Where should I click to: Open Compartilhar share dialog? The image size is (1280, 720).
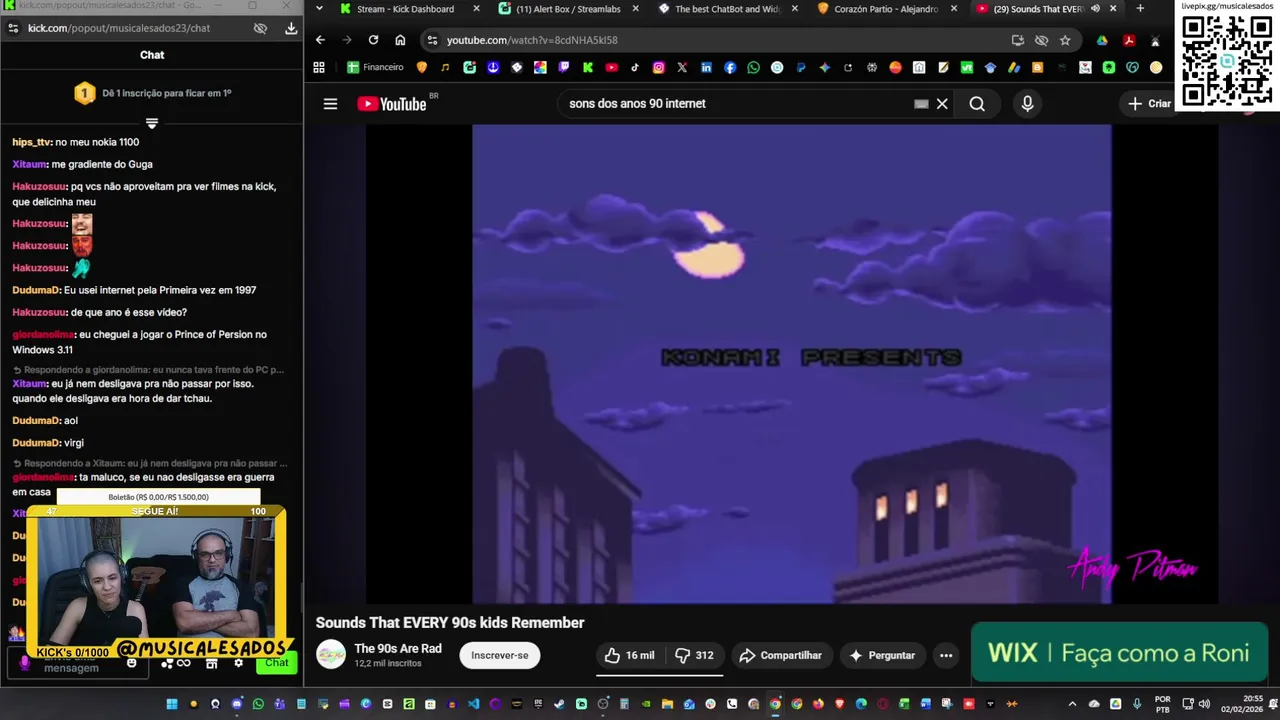[x=780, y=656]
